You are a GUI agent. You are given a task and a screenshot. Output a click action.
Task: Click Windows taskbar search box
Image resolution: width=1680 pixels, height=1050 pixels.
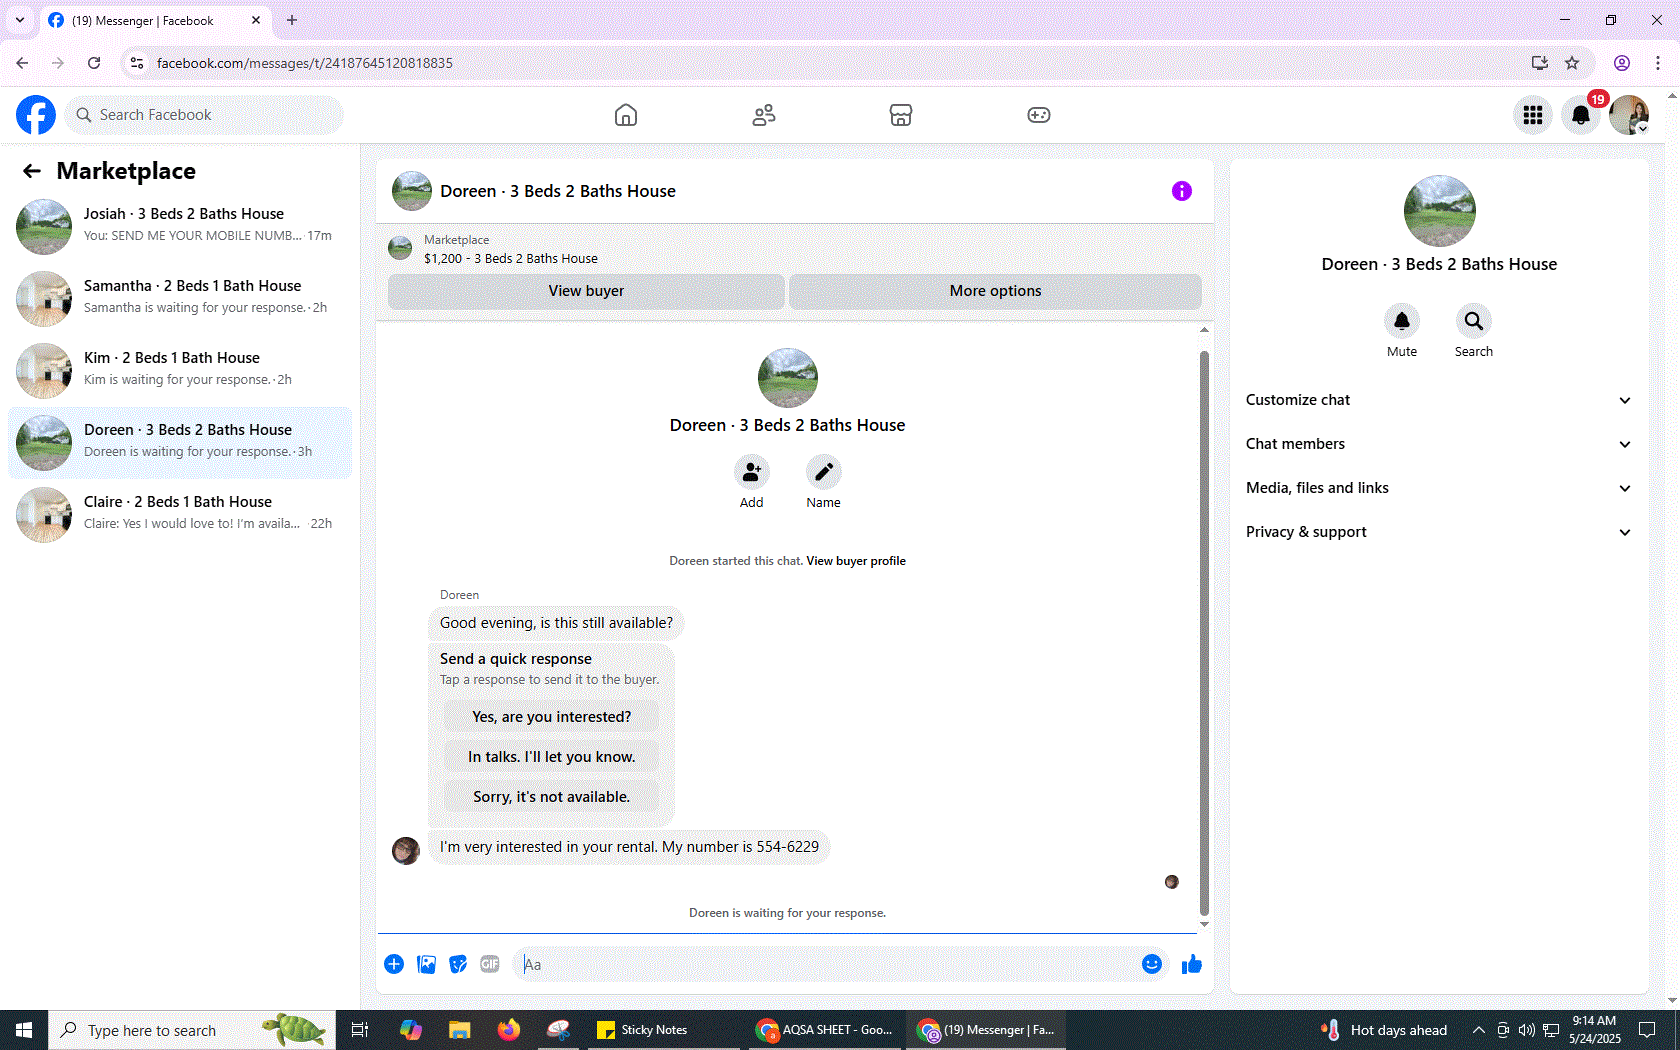point(192,1030)
